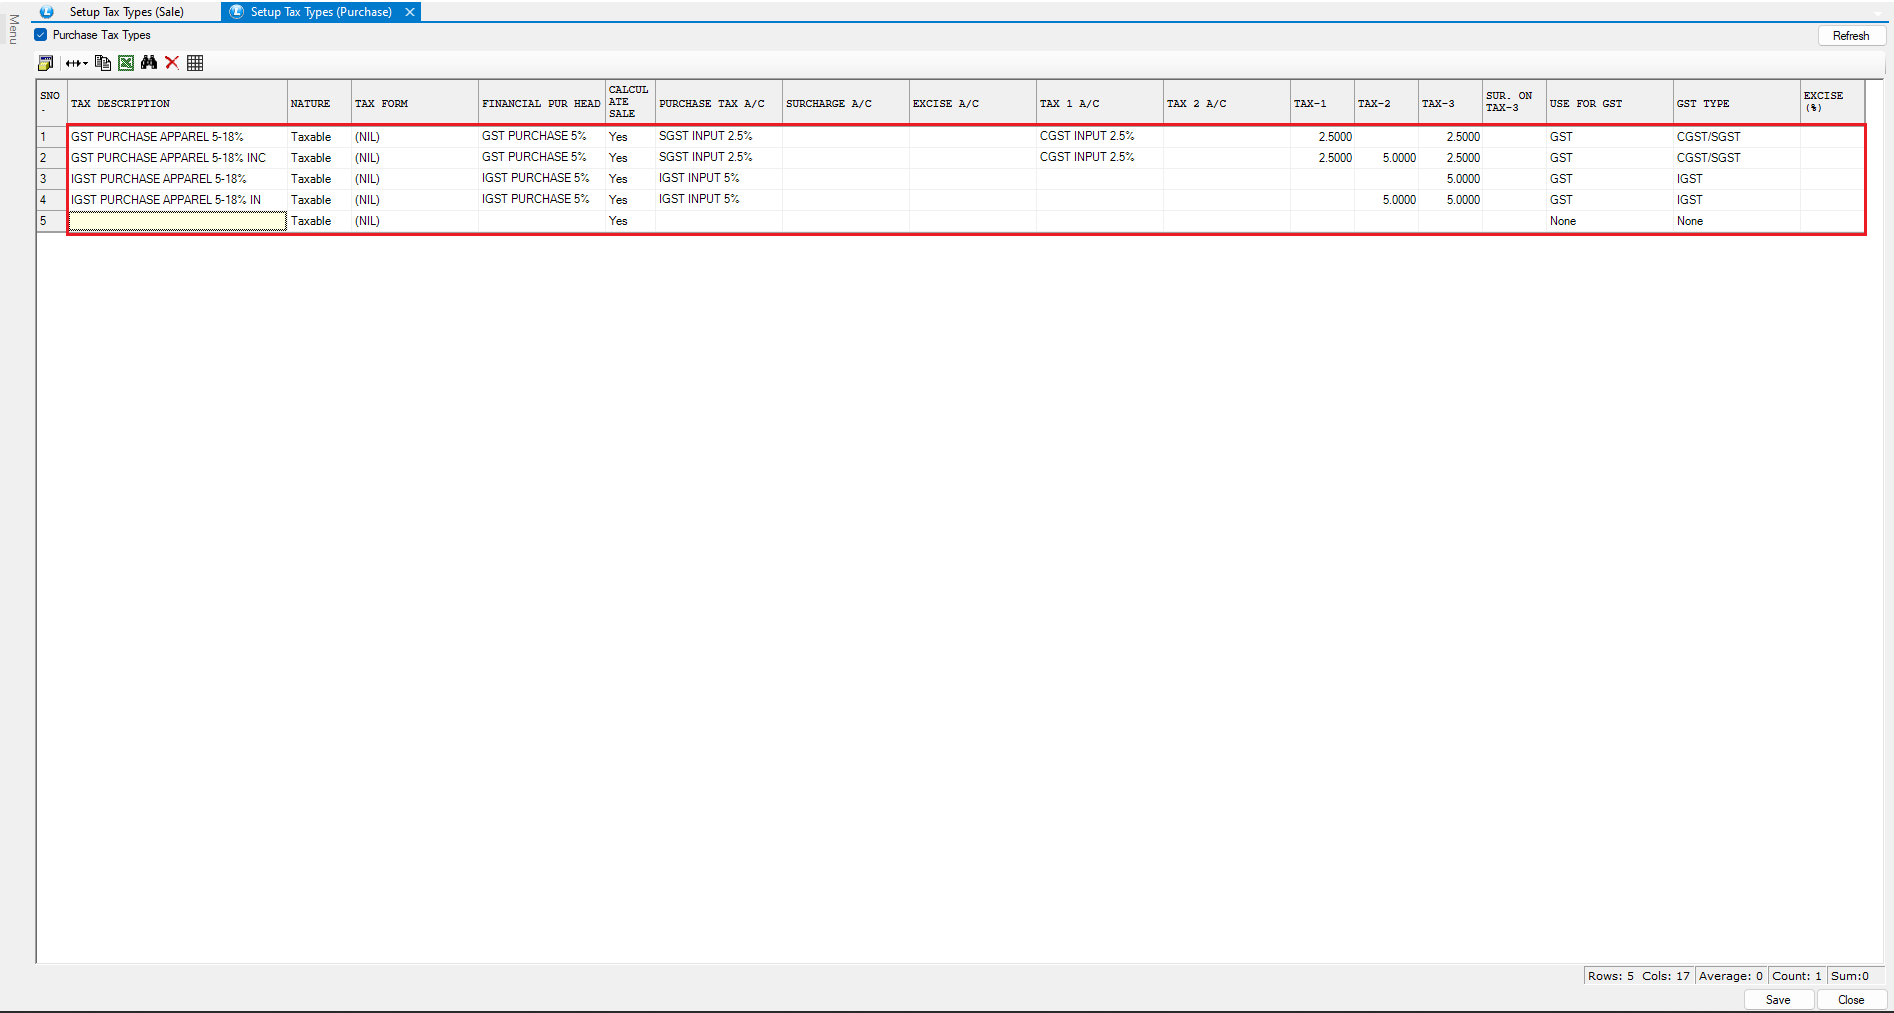
Task: Click the binoculars search icon
Action: pyautogui.click(x=149, y=63)
